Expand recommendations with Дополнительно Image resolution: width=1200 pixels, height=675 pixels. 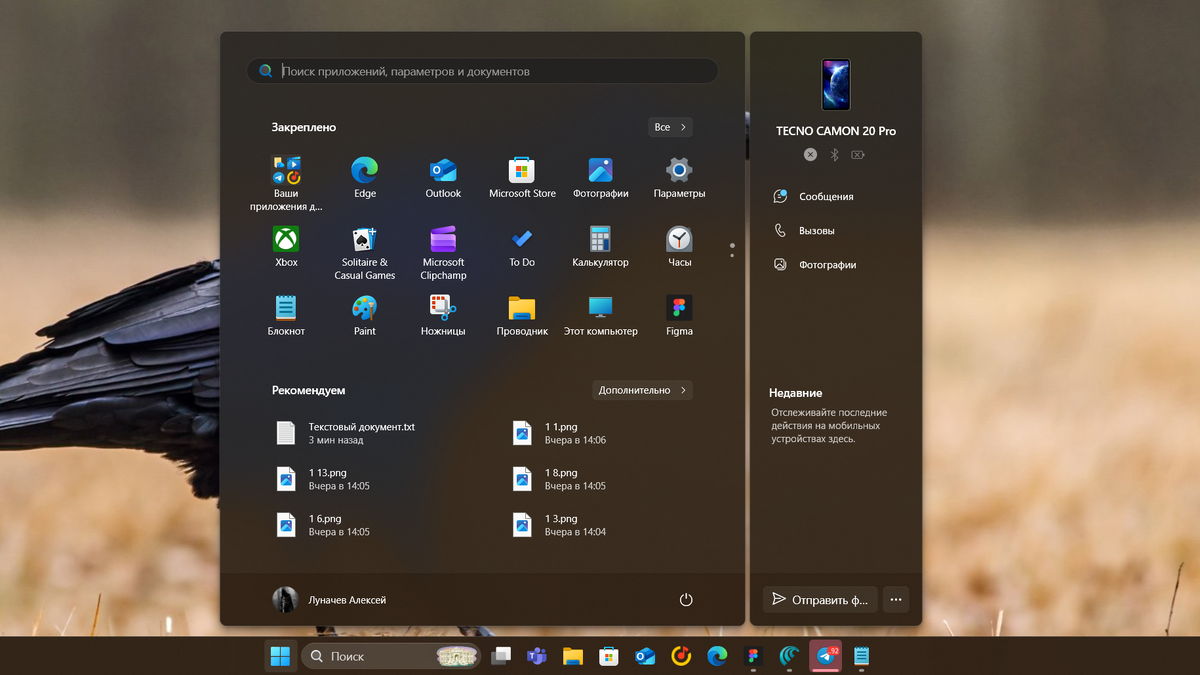point(642,390)
